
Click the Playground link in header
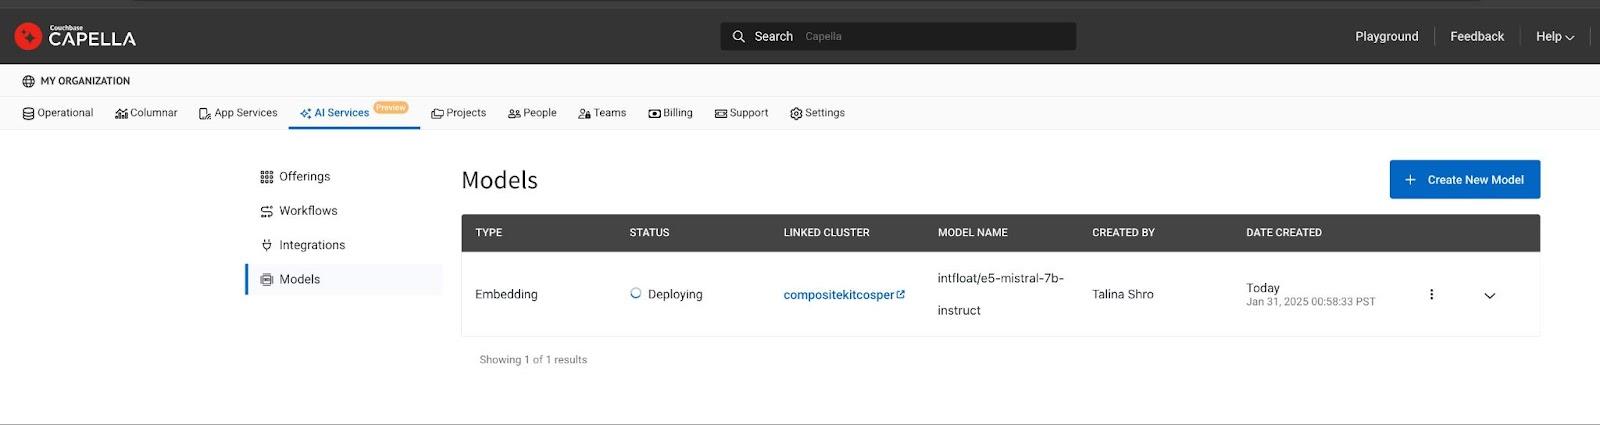pos(1386,36)
